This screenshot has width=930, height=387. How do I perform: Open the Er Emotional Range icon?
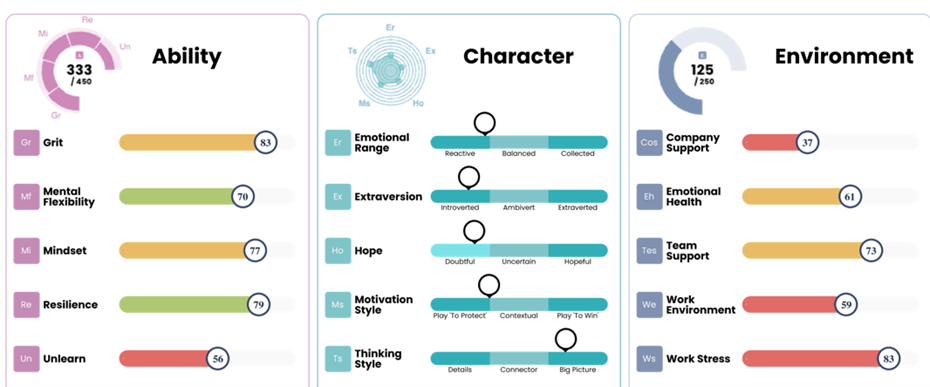pyautogui.click(x=338, y=142)
